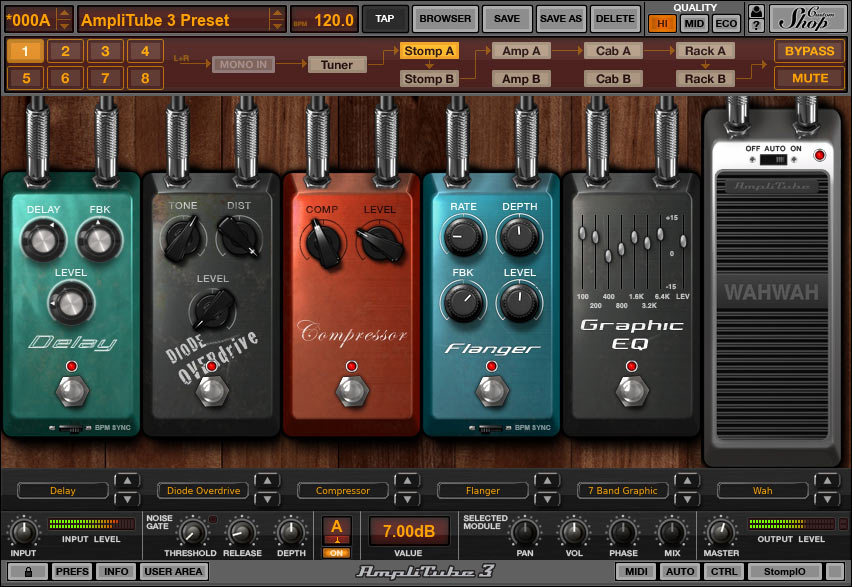Switch to the Amp A module
The height and width of the screenshot is (587, 852).
pos(521,51)
